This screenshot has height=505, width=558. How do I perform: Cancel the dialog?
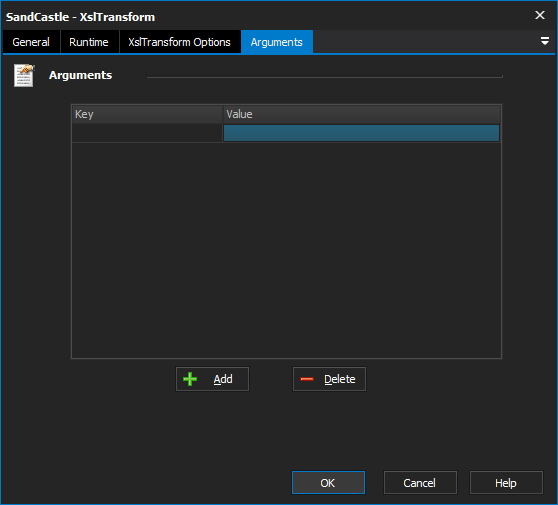click(x=420, y=483)
